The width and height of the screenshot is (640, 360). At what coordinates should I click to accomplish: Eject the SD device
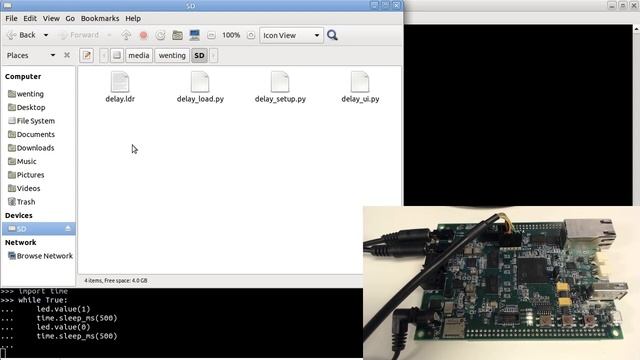[68, 229]
